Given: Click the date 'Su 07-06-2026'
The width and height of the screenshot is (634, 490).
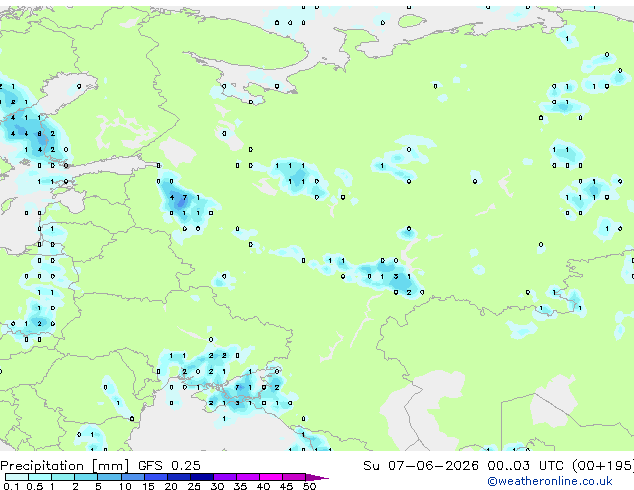Looking at the screenshot, I should [421, 466].
